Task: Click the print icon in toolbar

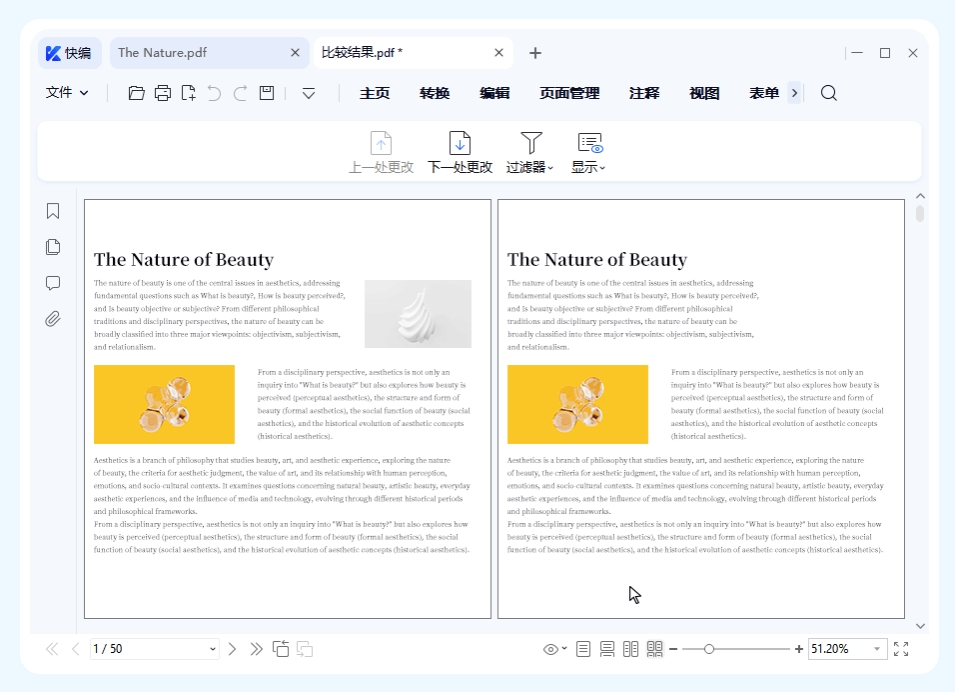Action: [x=162, y=93]
